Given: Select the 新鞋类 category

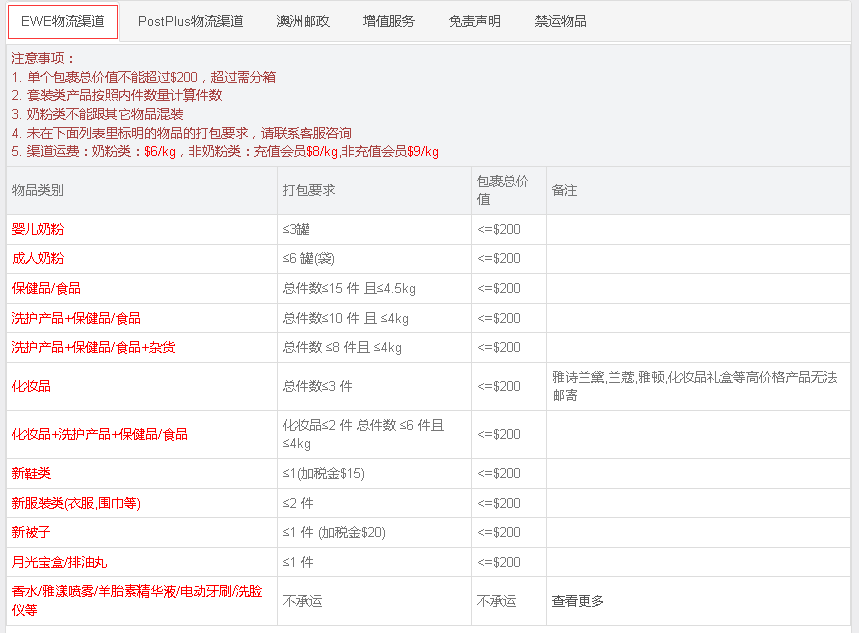Looking at the screenshot, I should (x=31, y=473).
